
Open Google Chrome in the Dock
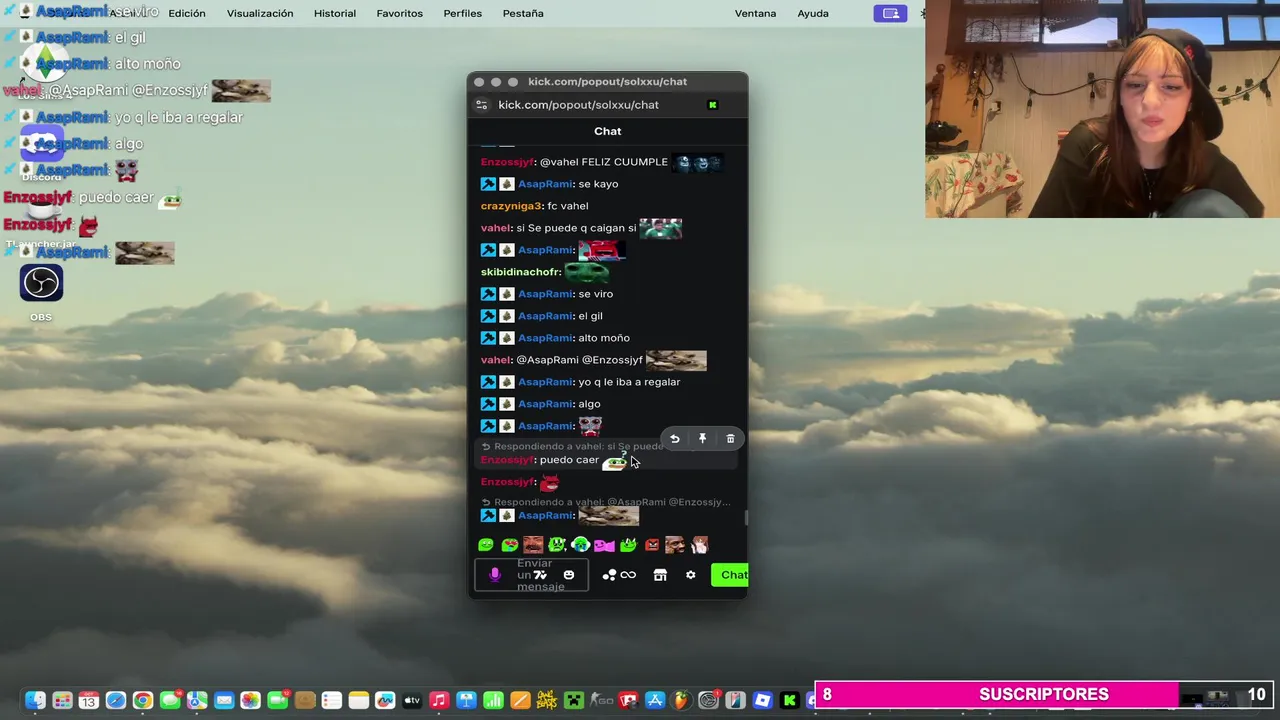tap(143, 701)
